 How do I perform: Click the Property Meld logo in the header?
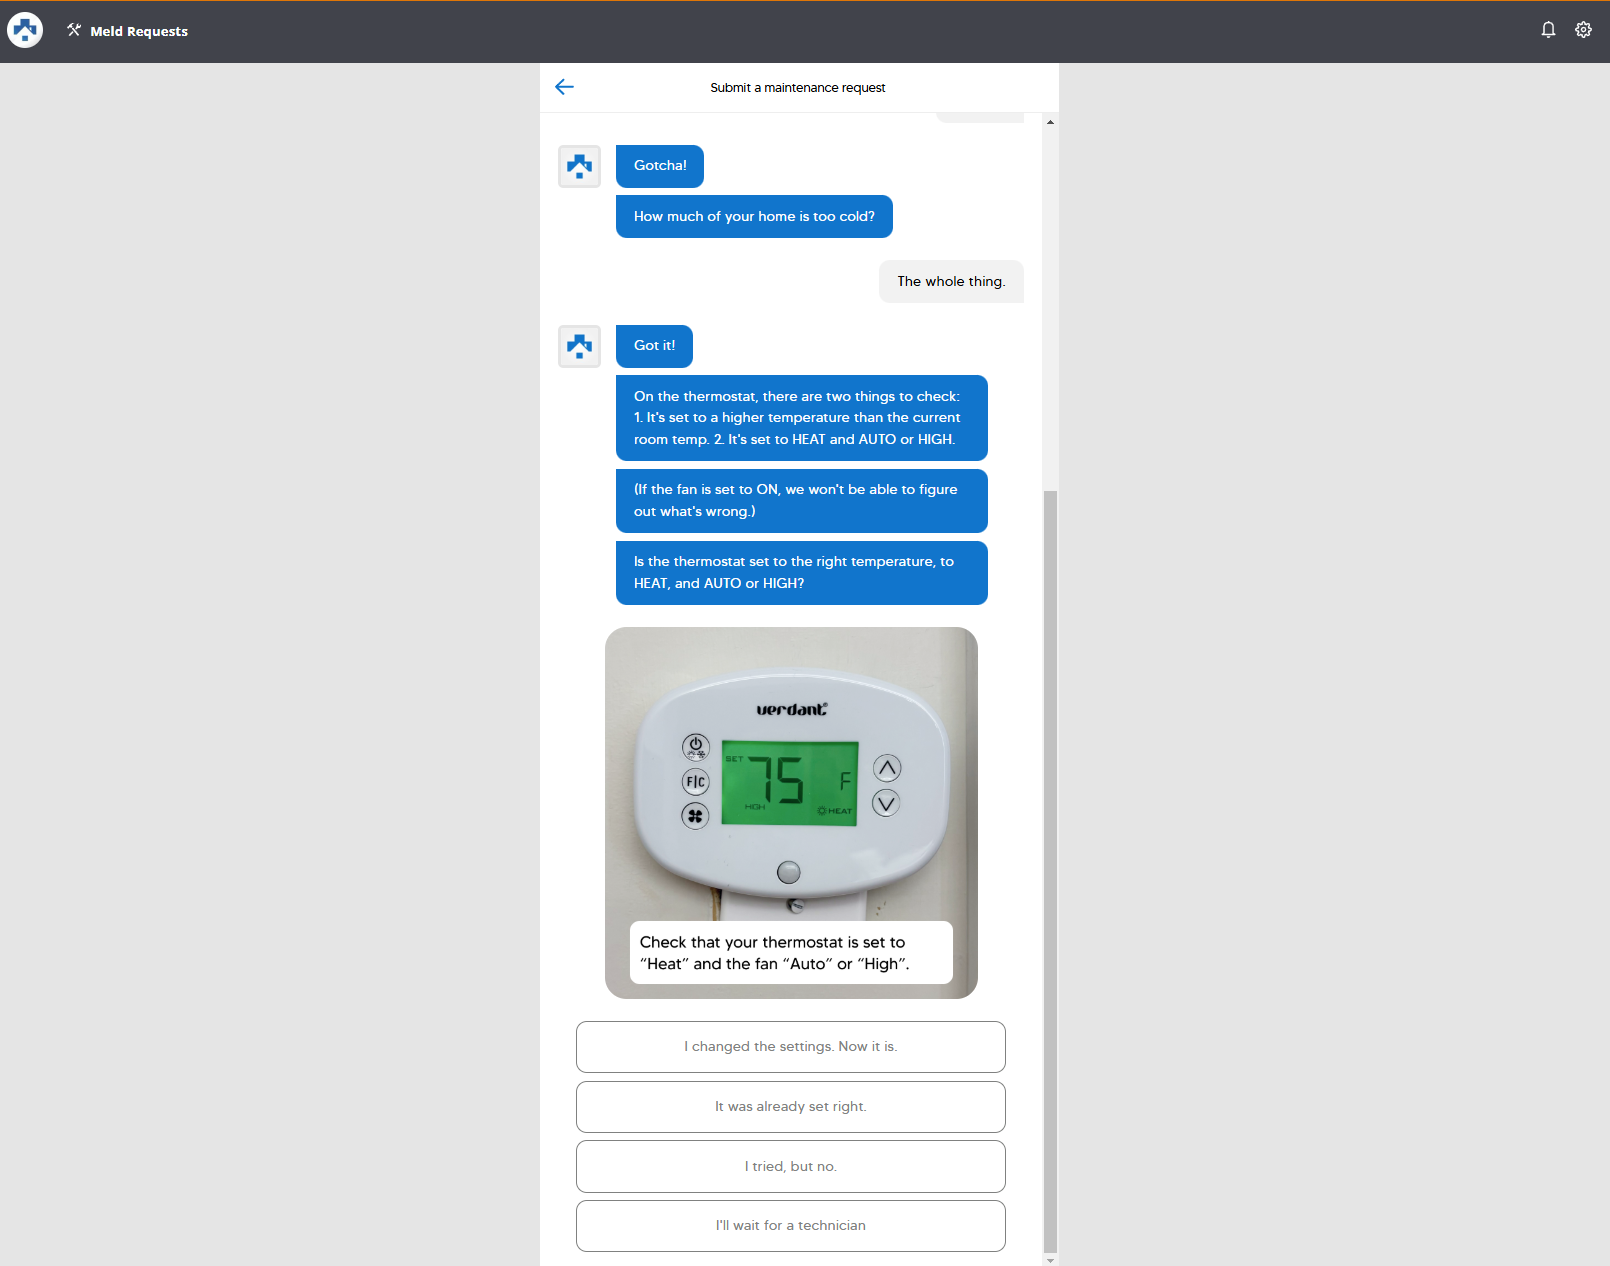pos(25,30)
